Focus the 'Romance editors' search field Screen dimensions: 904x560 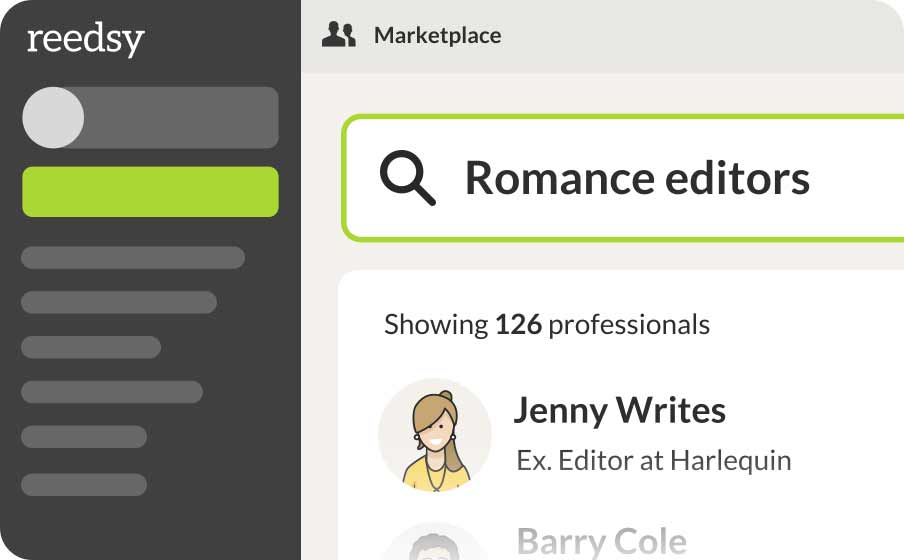636,179
